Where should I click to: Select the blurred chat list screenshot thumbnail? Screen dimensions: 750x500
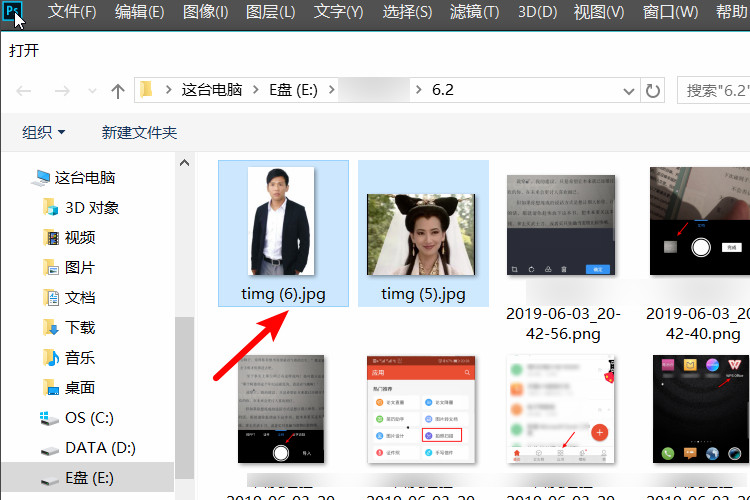click(561, 409)
